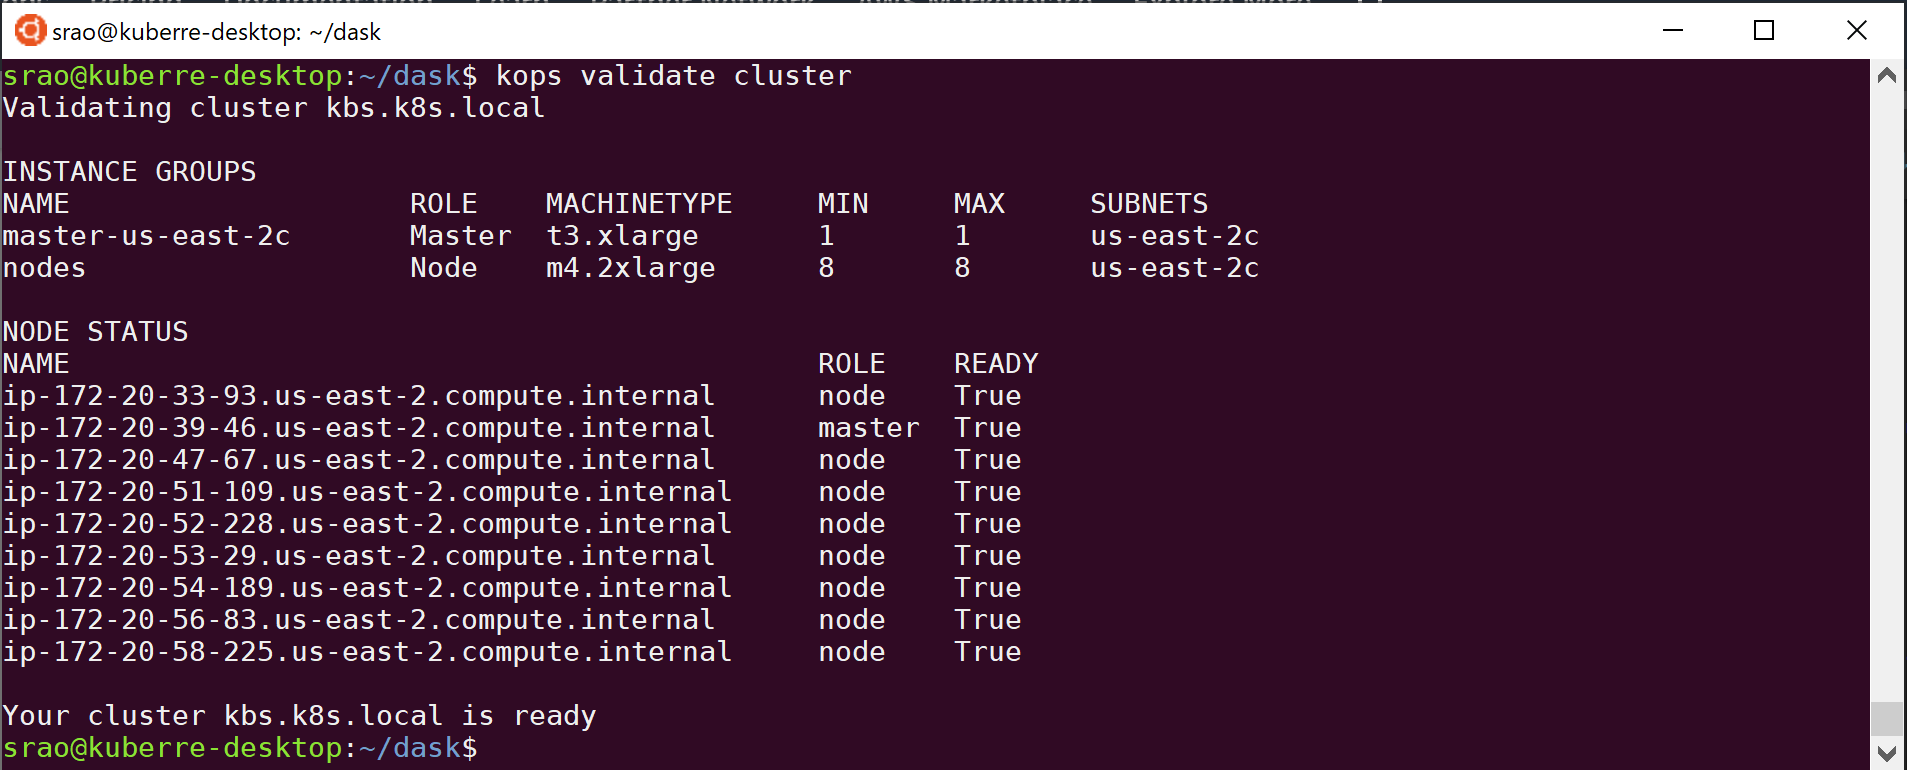The height and width of the screenshot is (770, 1907).
Task: Click the window title srao@kuberre-desktop: ~/dask
Action: (x=216, y=32)
